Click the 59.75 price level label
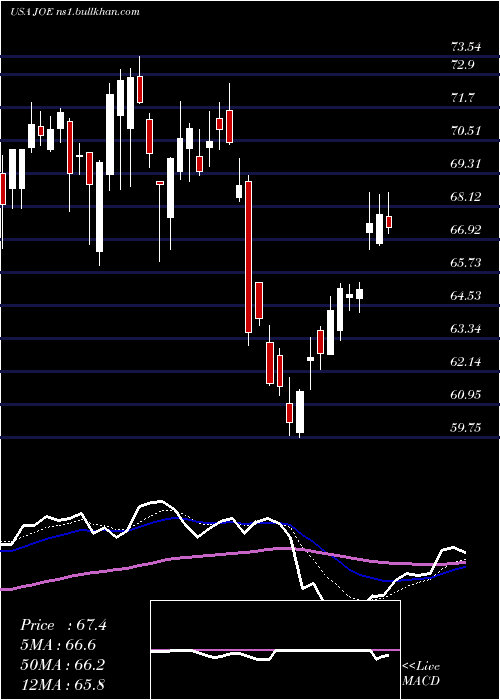The height and width of the screenshot is (700, 500). (466, 428)
